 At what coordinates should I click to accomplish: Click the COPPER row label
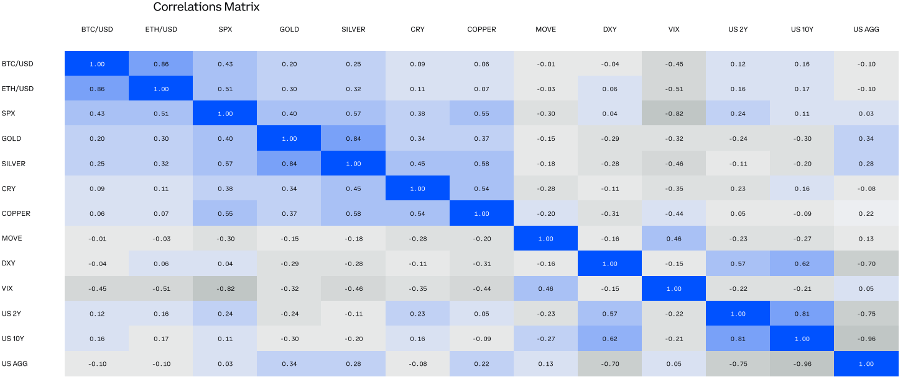point(14,214)
